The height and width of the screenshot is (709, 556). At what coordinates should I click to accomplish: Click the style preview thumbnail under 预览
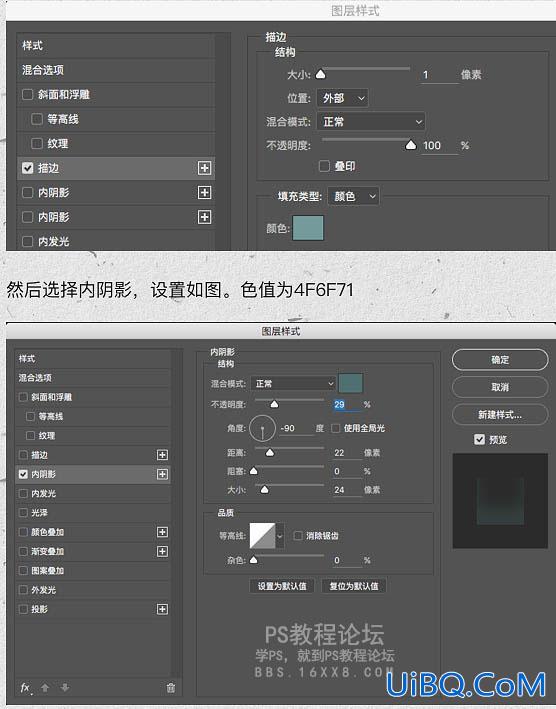pos(500,501)
